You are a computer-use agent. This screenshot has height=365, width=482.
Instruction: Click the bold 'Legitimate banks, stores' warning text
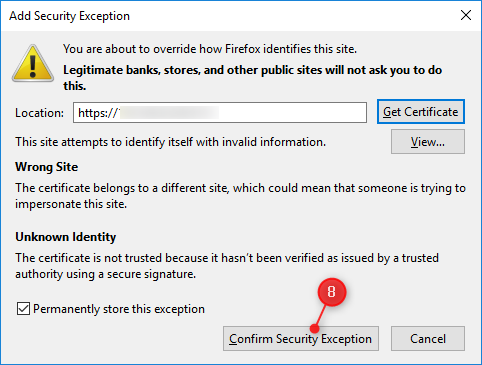point(253,78)
